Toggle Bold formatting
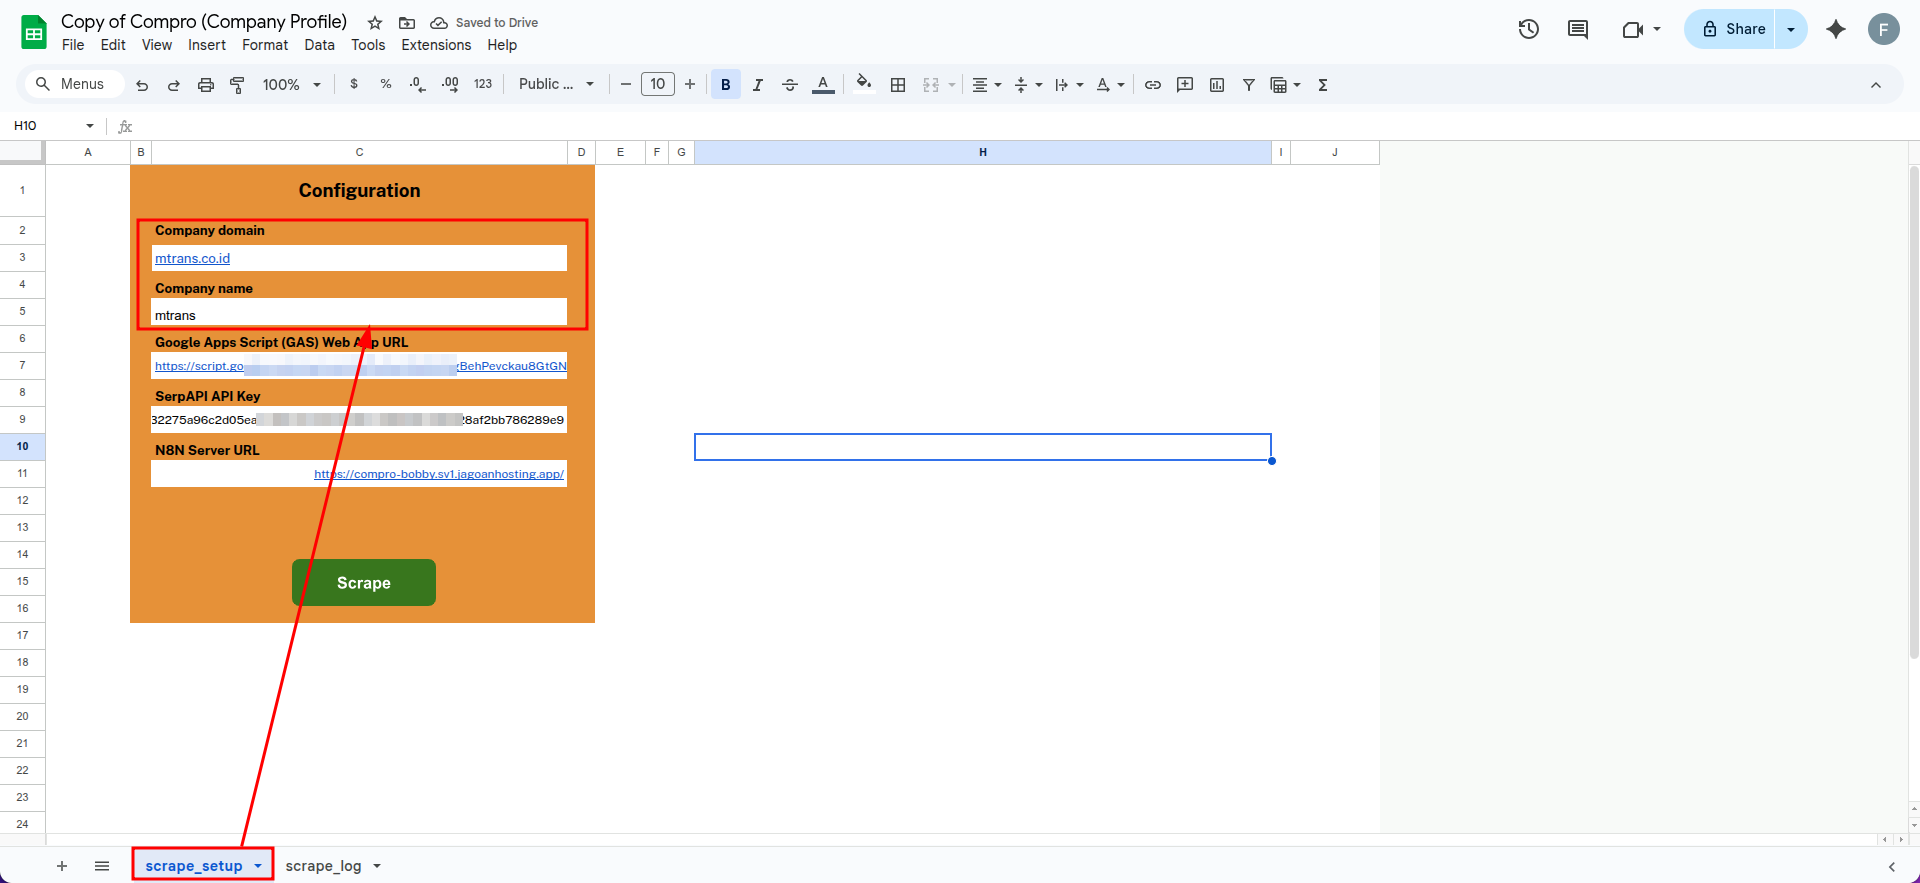Screen dimensions: 1920x883 point(726,85)
